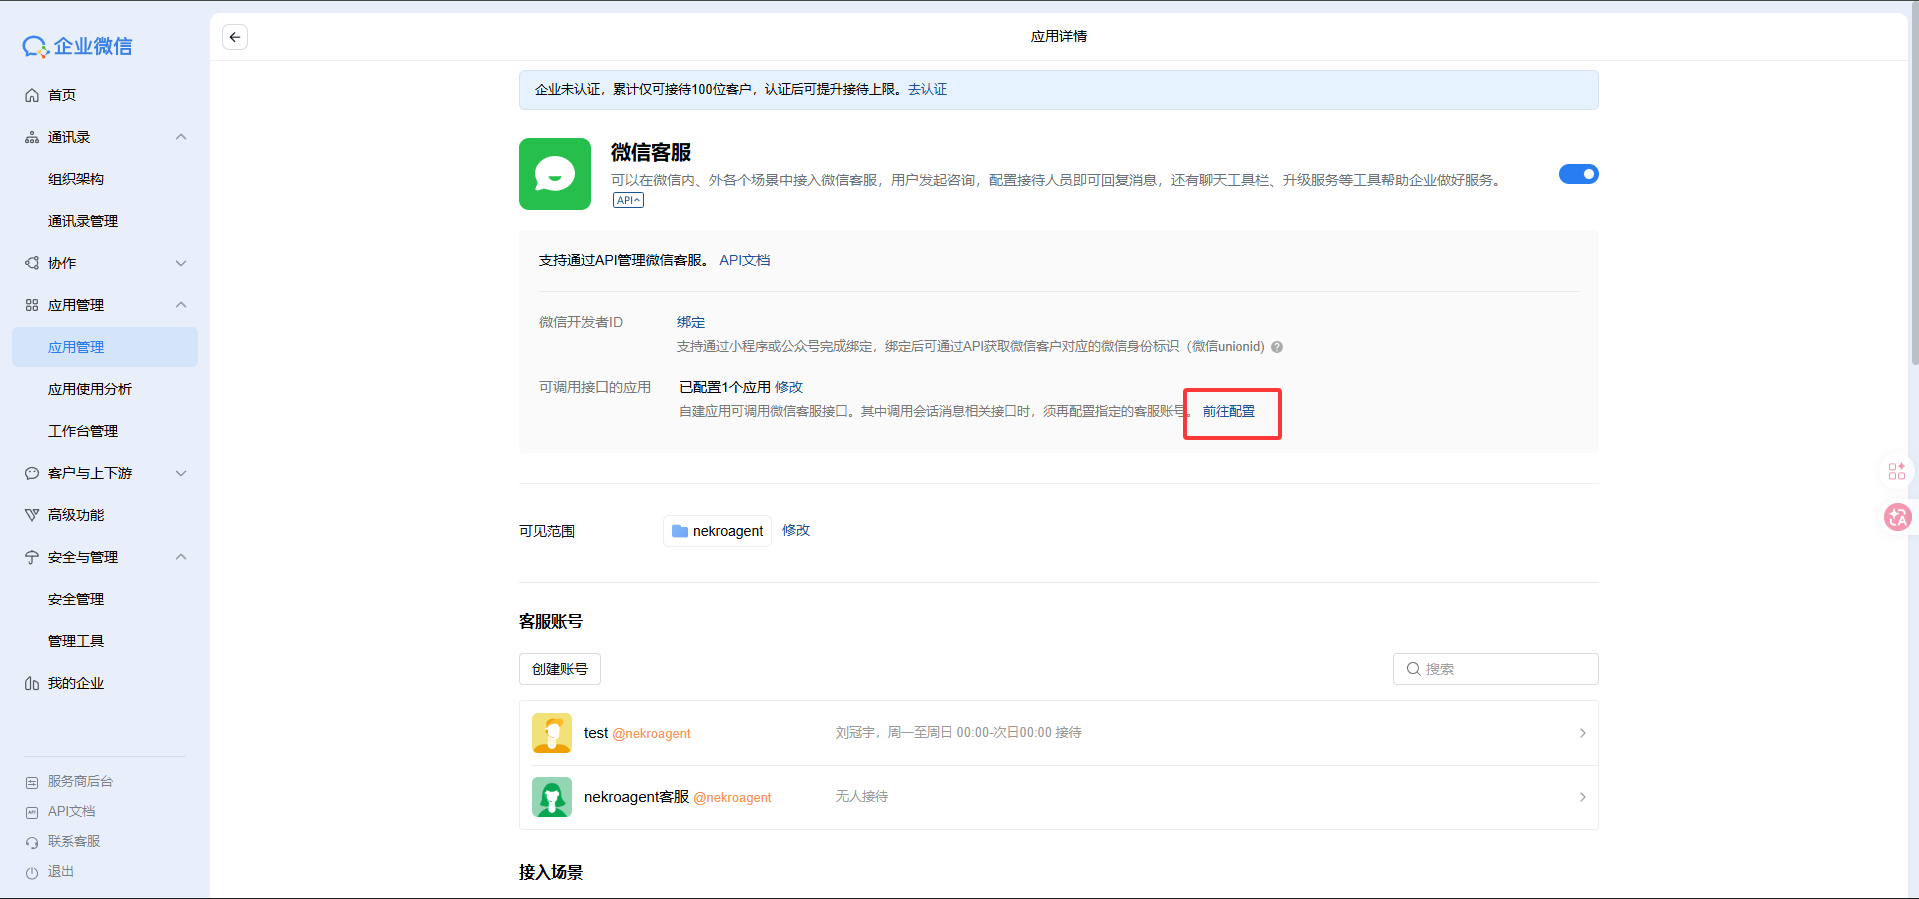Click 修改 next to 已配置1个应用
This screenshot has width=1919, height=899.
pos(789,387)
